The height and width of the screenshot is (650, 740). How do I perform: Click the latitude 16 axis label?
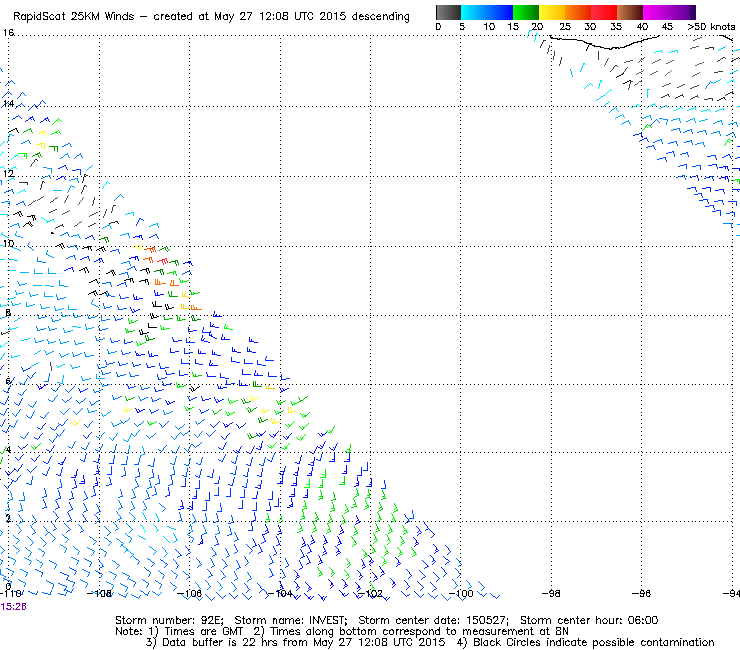pos(8,33)
